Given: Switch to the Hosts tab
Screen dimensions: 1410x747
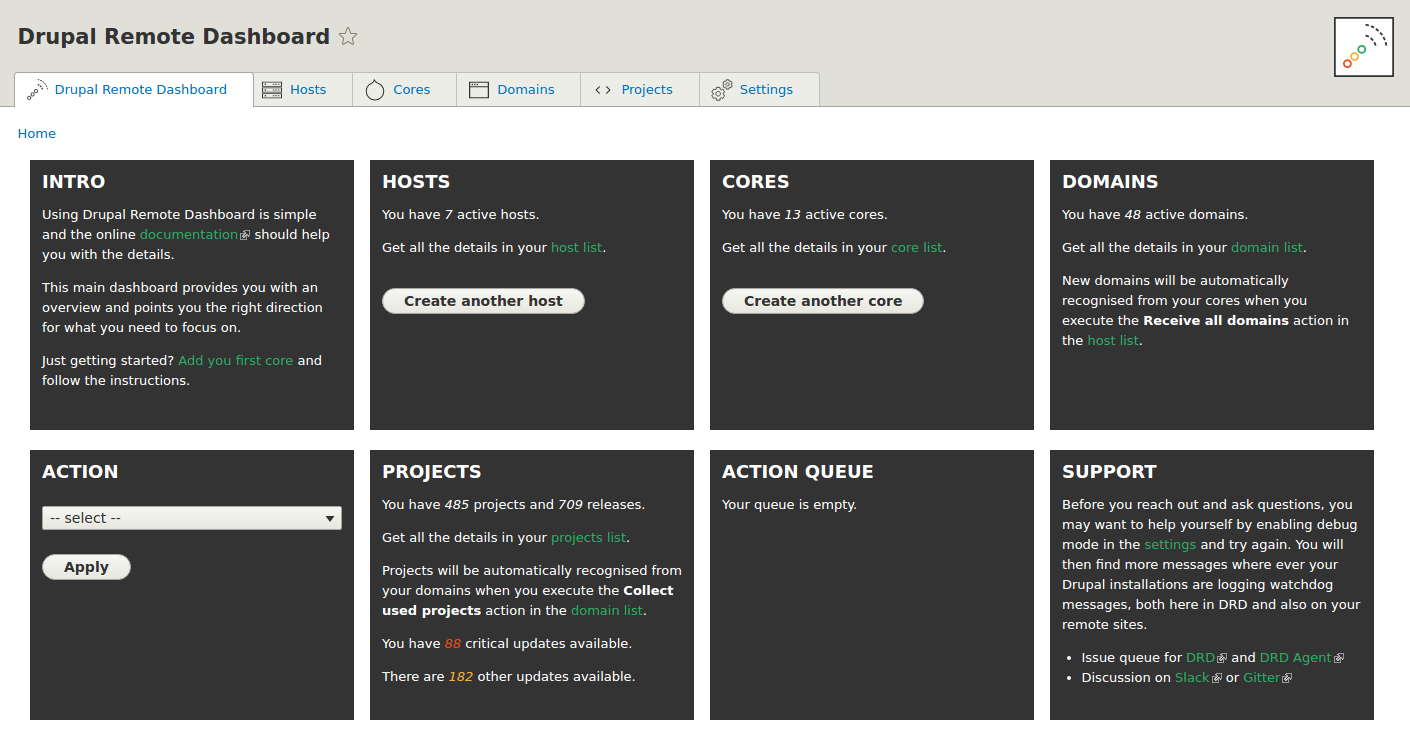Looking at the screenshot, I should coord(308,90).
